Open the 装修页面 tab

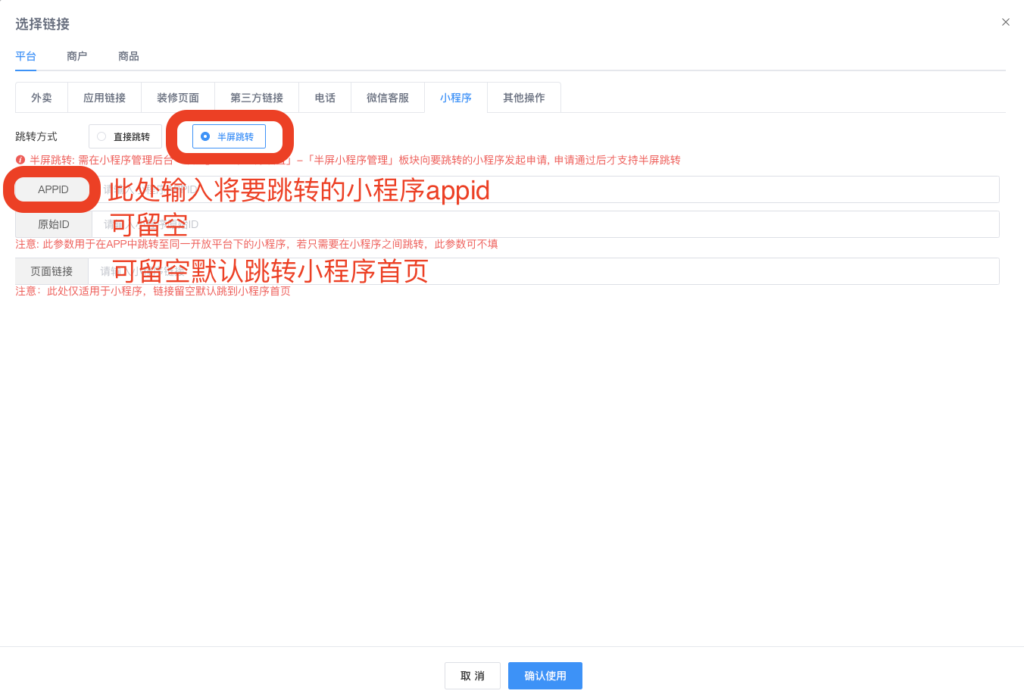[176, 97]
